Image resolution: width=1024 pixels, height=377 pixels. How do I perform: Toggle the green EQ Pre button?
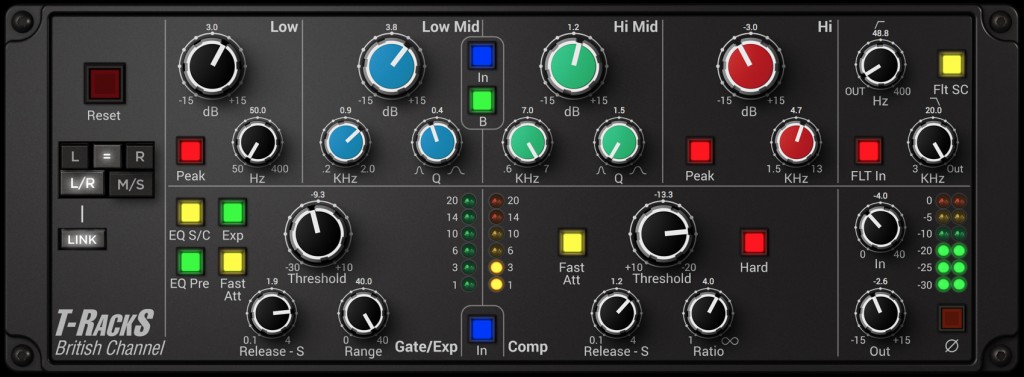(190, 261)
